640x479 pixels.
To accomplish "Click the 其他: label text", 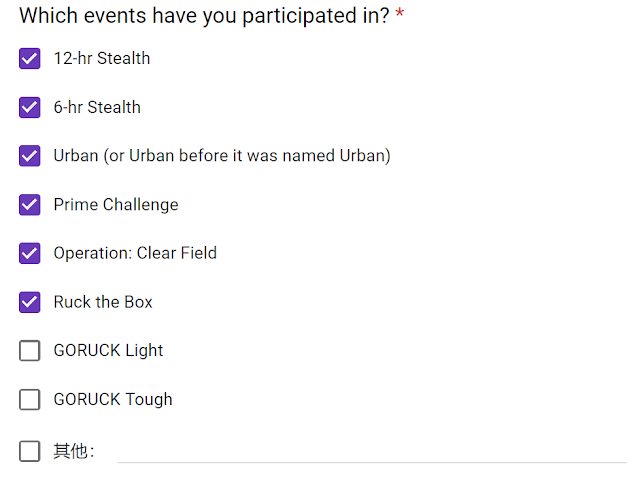I will point(74,451).
